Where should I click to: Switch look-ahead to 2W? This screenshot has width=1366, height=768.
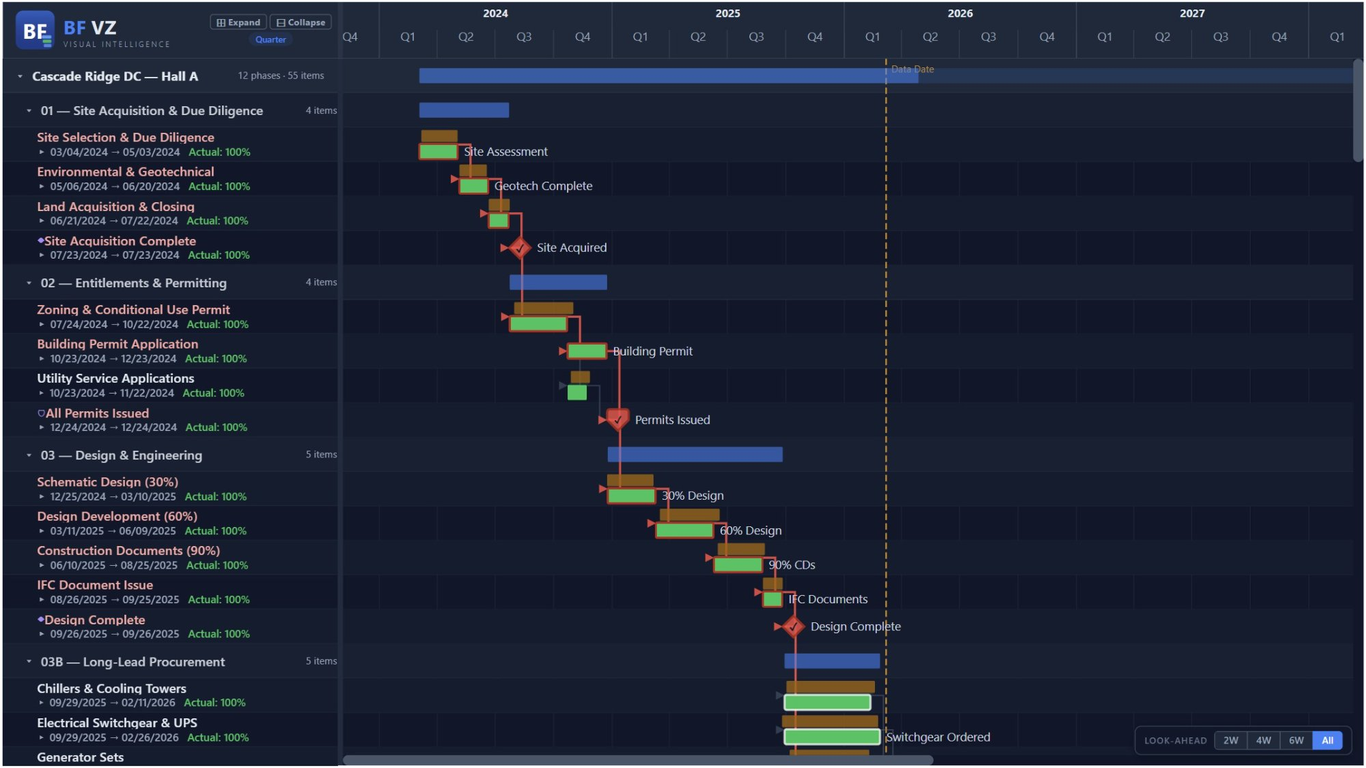[1231, 740]
